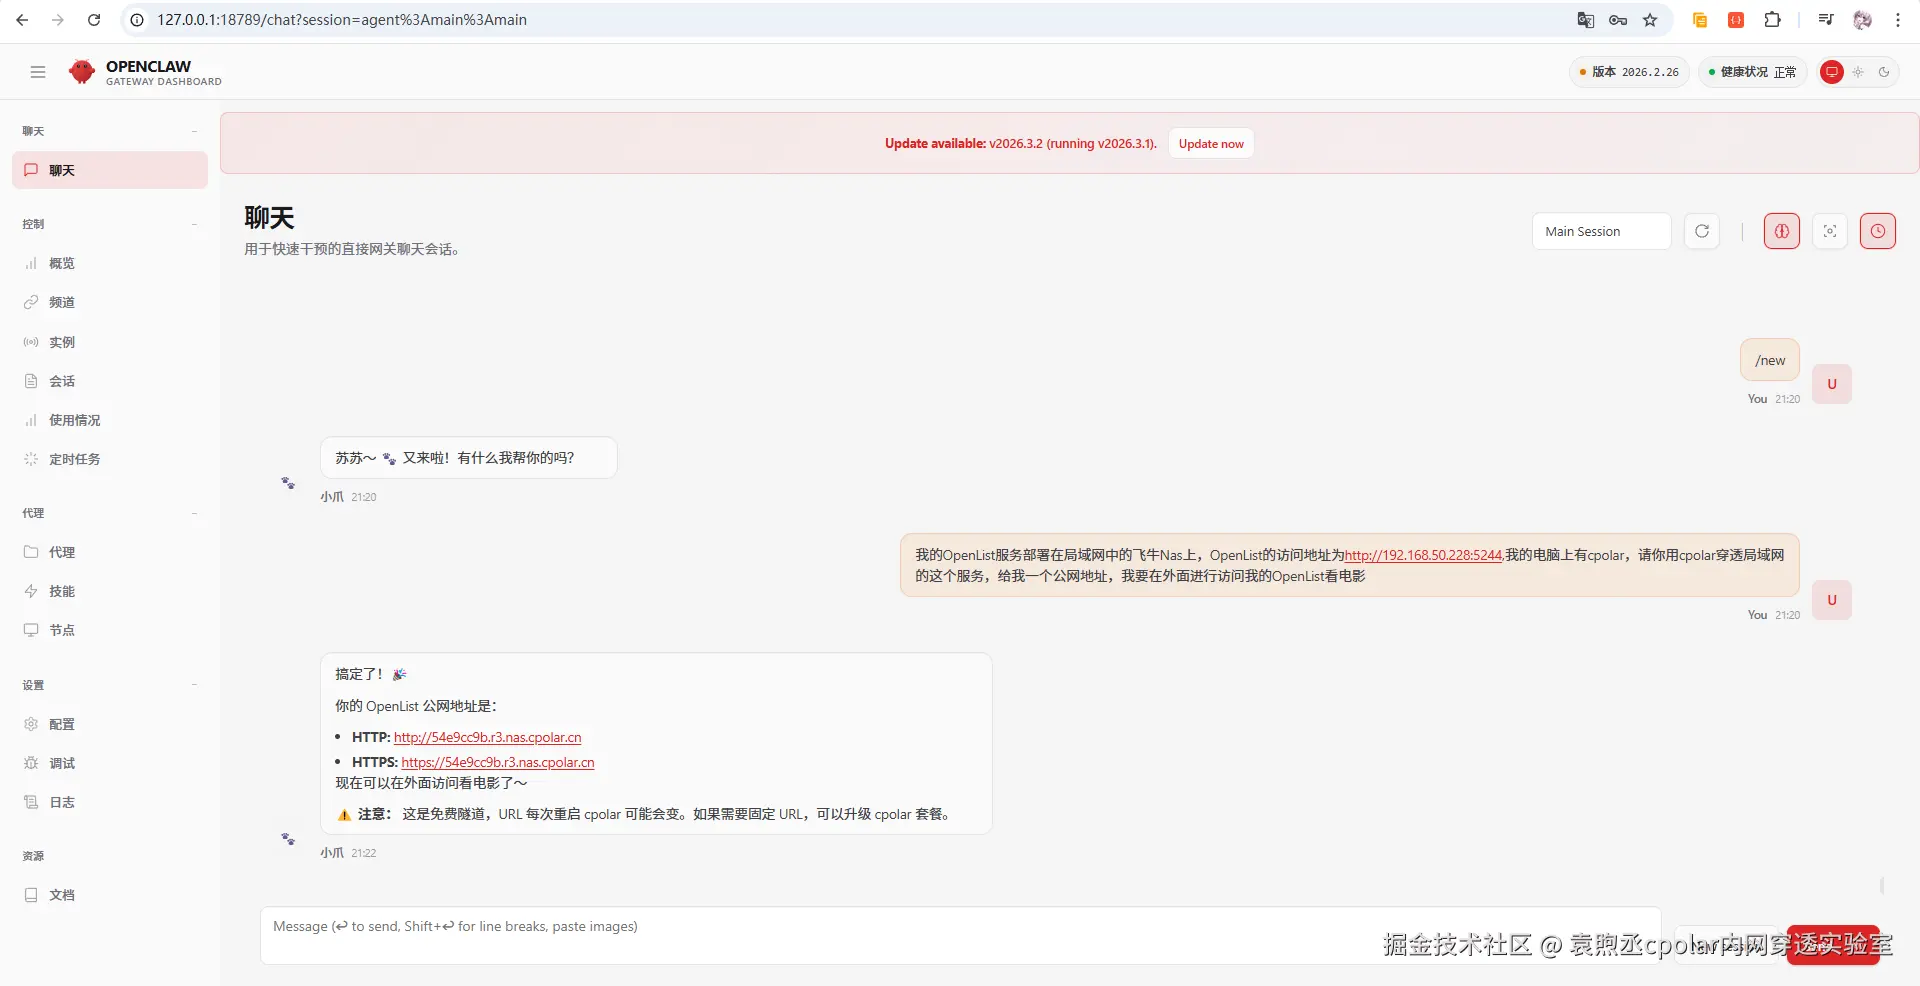1920x986 pixels.
Task: Click the 版本 2026.2.26 status pill
Action: (x=1629, y=72)
